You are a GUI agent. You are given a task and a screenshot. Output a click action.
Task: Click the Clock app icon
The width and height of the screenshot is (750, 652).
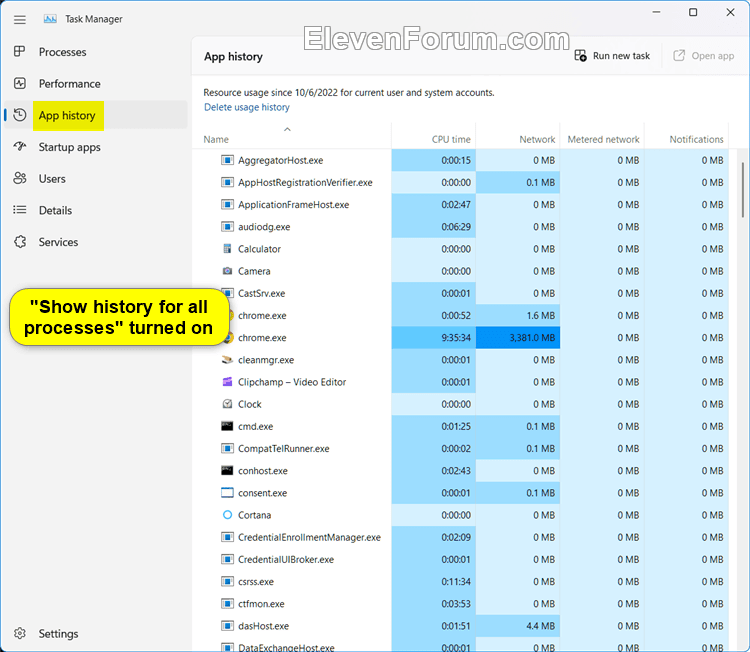point(227,404)
